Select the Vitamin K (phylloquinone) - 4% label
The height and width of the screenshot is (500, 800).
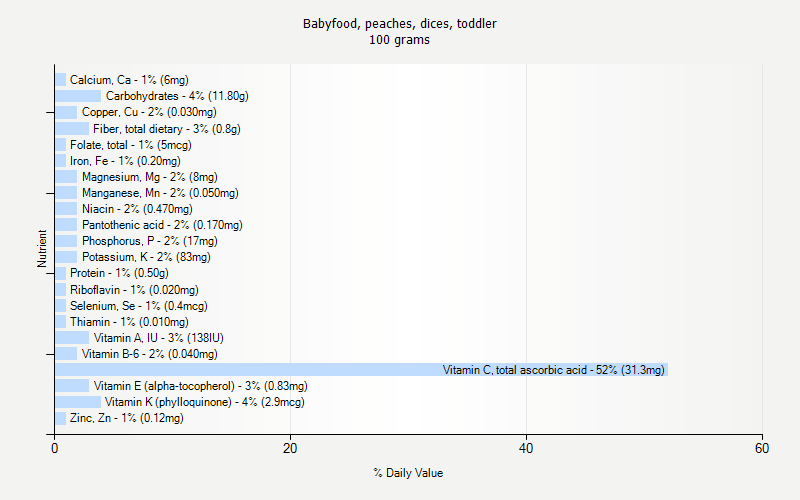tap(205, 402)
